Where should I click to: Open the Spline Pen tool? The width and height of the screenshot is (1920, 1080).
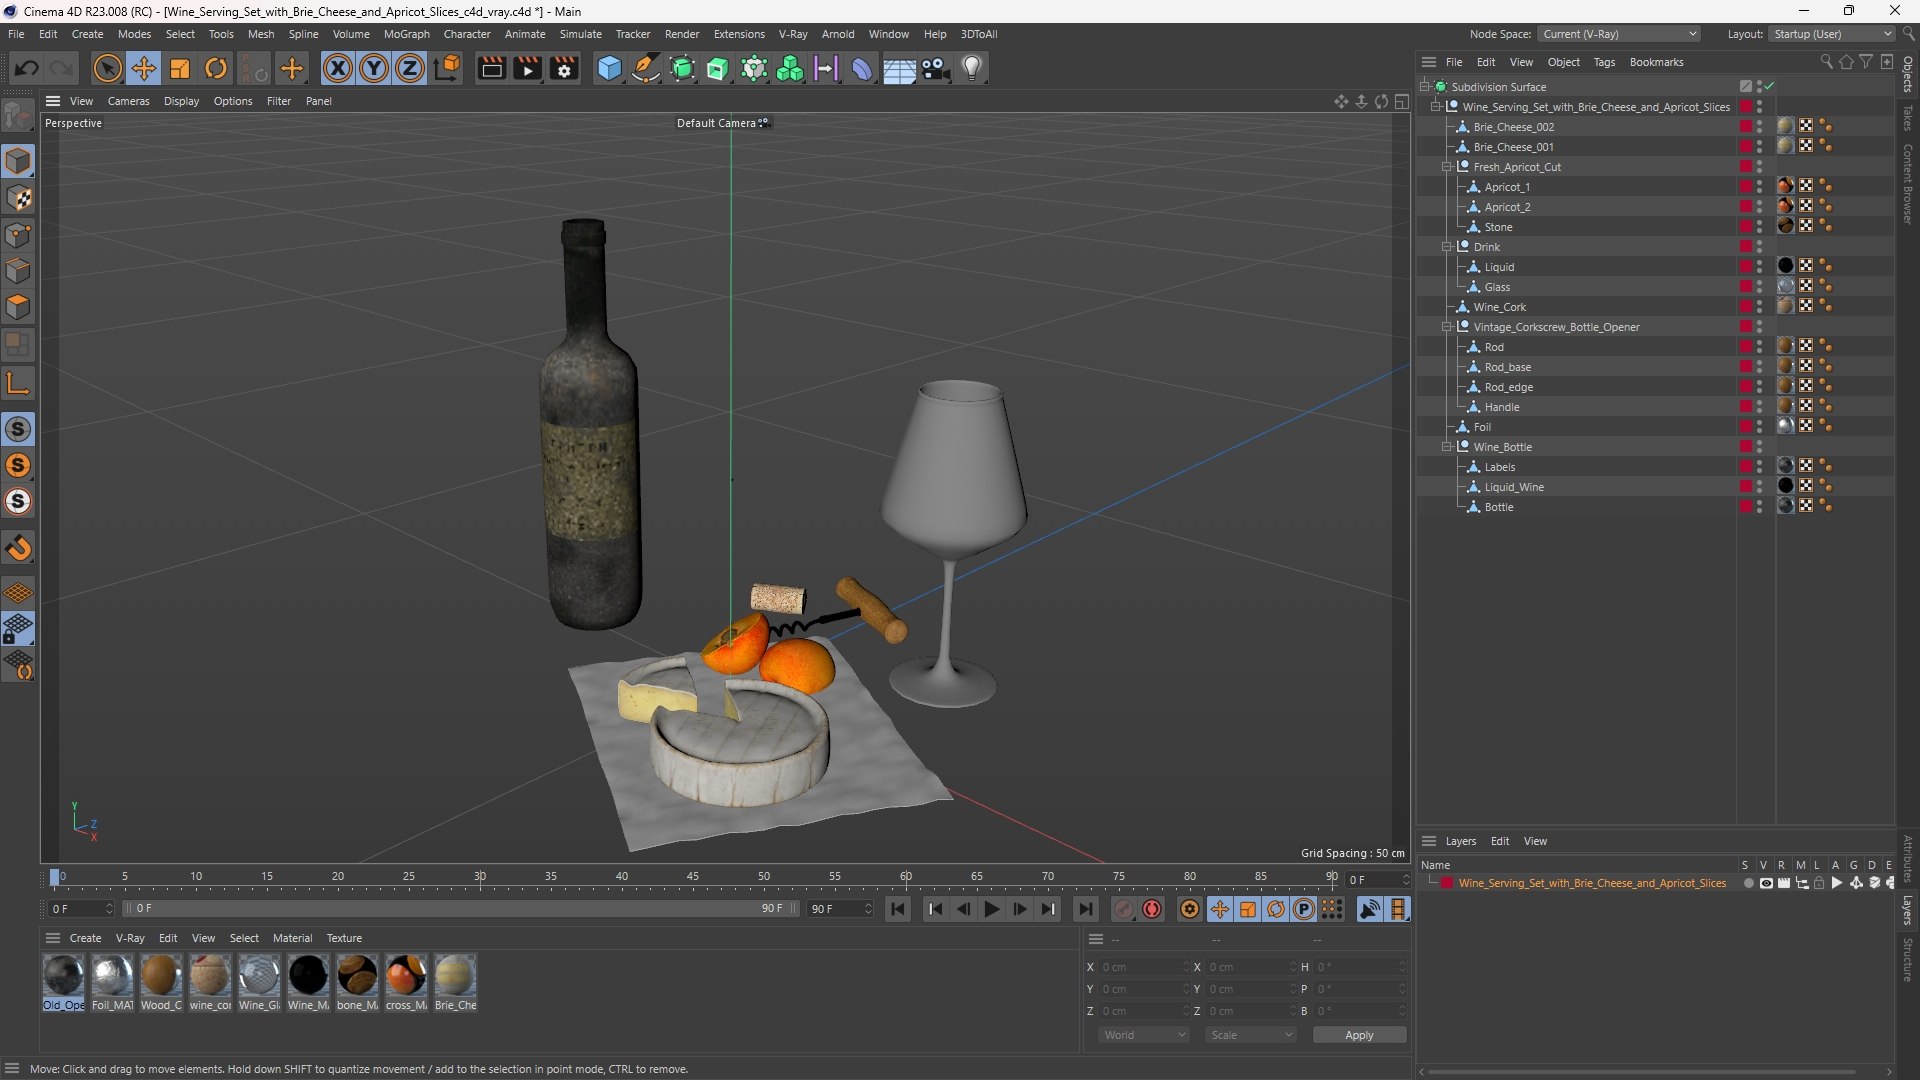[646, 68]
